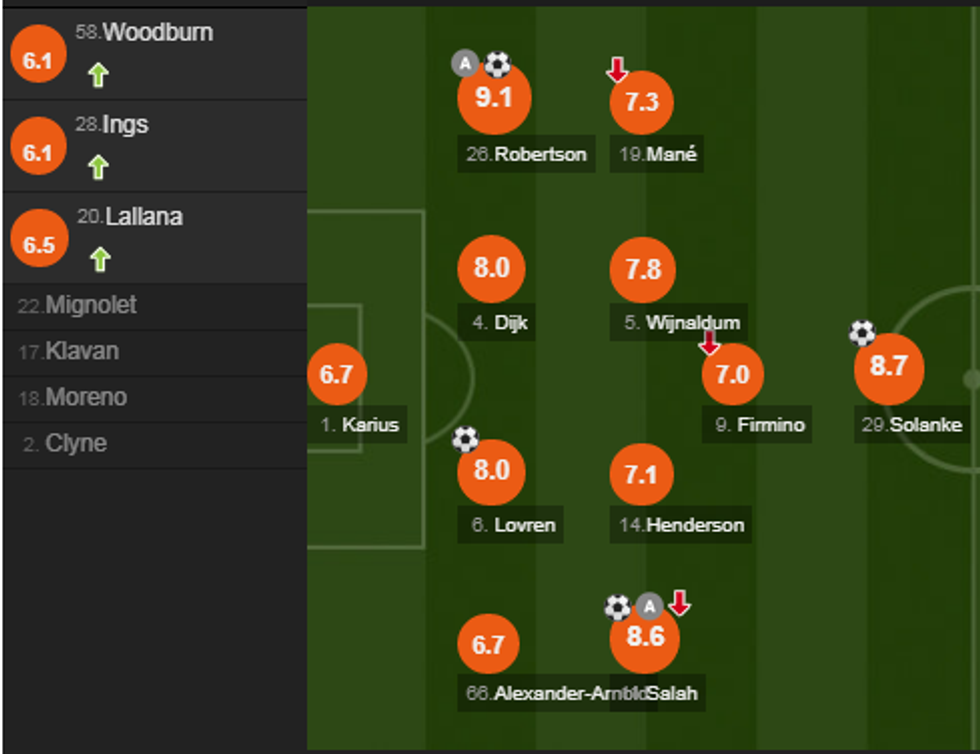Viewport: 980px width, 754px height.
Task: Click the assist badge above Robertson
Action: click(465, 65)
